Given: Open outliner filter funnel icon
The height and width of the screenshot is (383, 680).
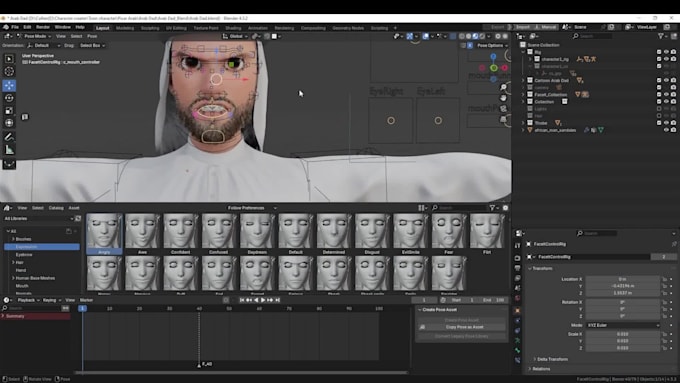Looking at the screenshot, I should tap(660, 36).
